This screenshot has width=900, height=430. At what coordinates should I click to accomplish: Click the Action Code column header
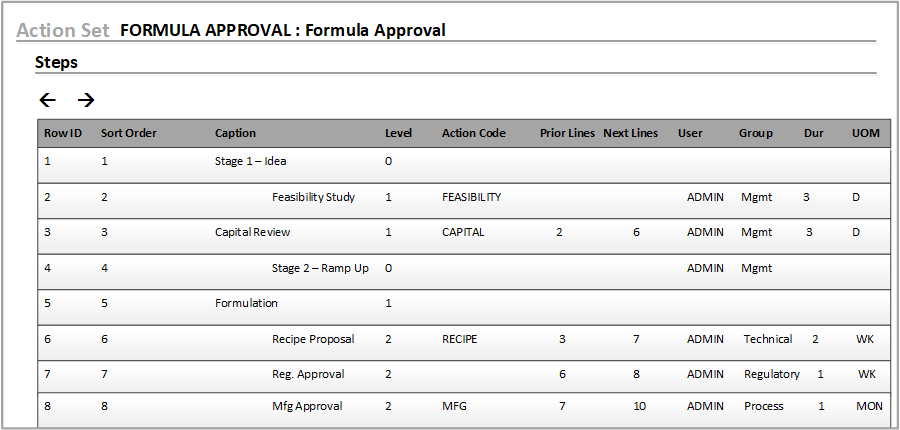[x=473, y=133]
